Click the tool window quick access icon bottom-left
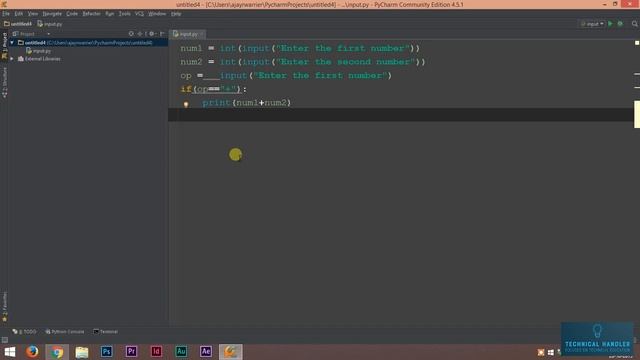The height and width of the screenshot is (360, 640). (5, 340)
